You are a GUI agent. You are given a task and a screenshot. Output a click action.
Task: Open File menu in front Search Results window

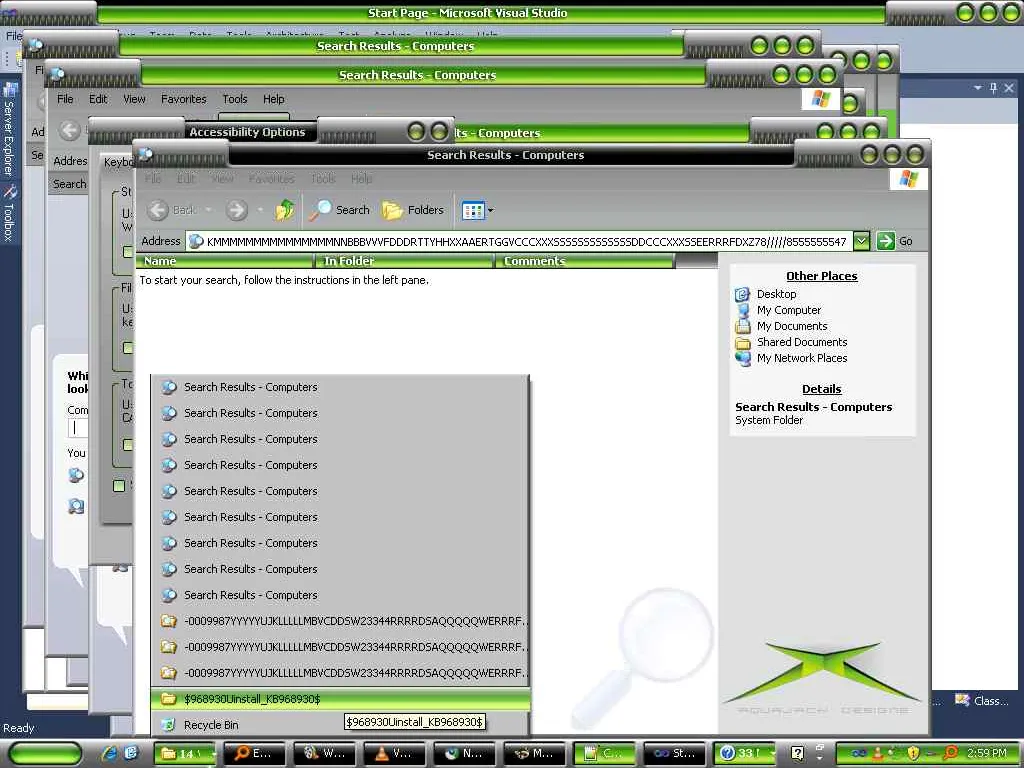(x=153, y=178)
